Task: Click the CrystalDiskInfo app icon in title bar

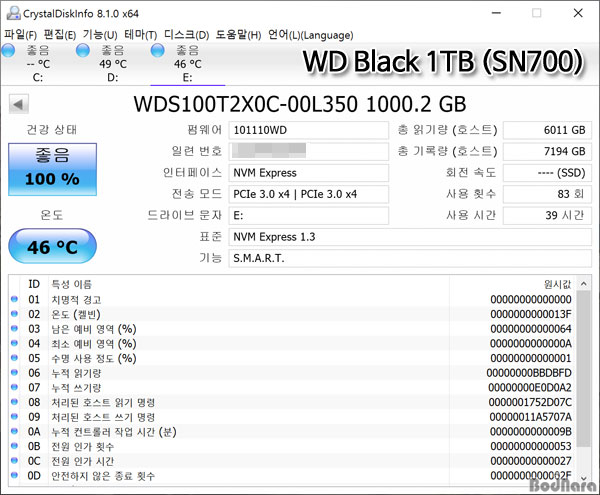Action: coord(13,13)
